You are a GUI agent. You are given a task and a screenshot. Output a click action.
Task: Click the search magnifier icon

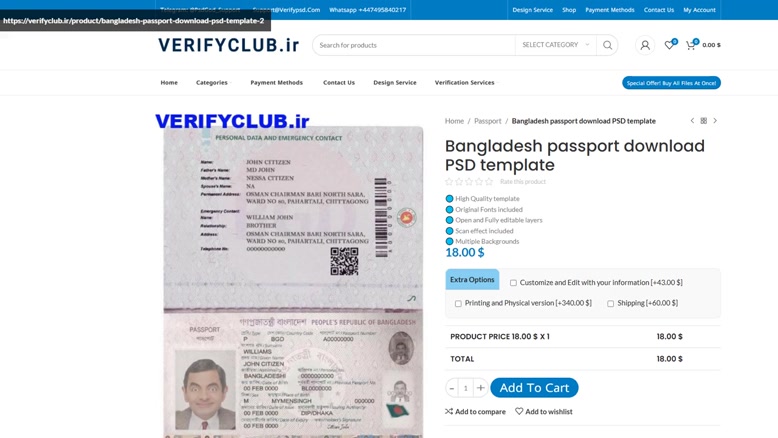tap(607, 45)
